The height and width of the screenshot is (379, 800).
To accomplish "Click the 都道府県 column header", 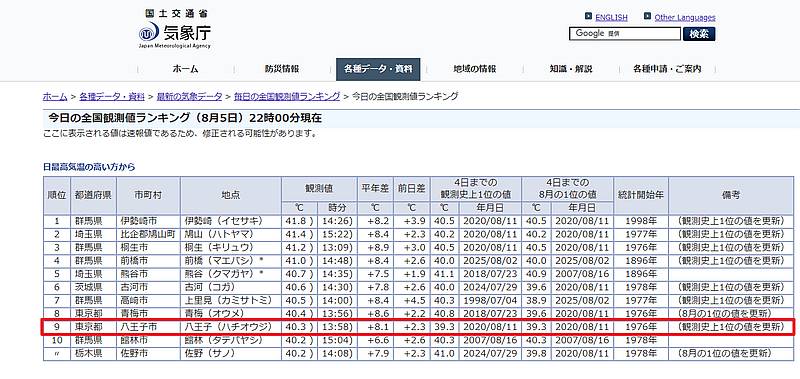I will pos(93,195).
